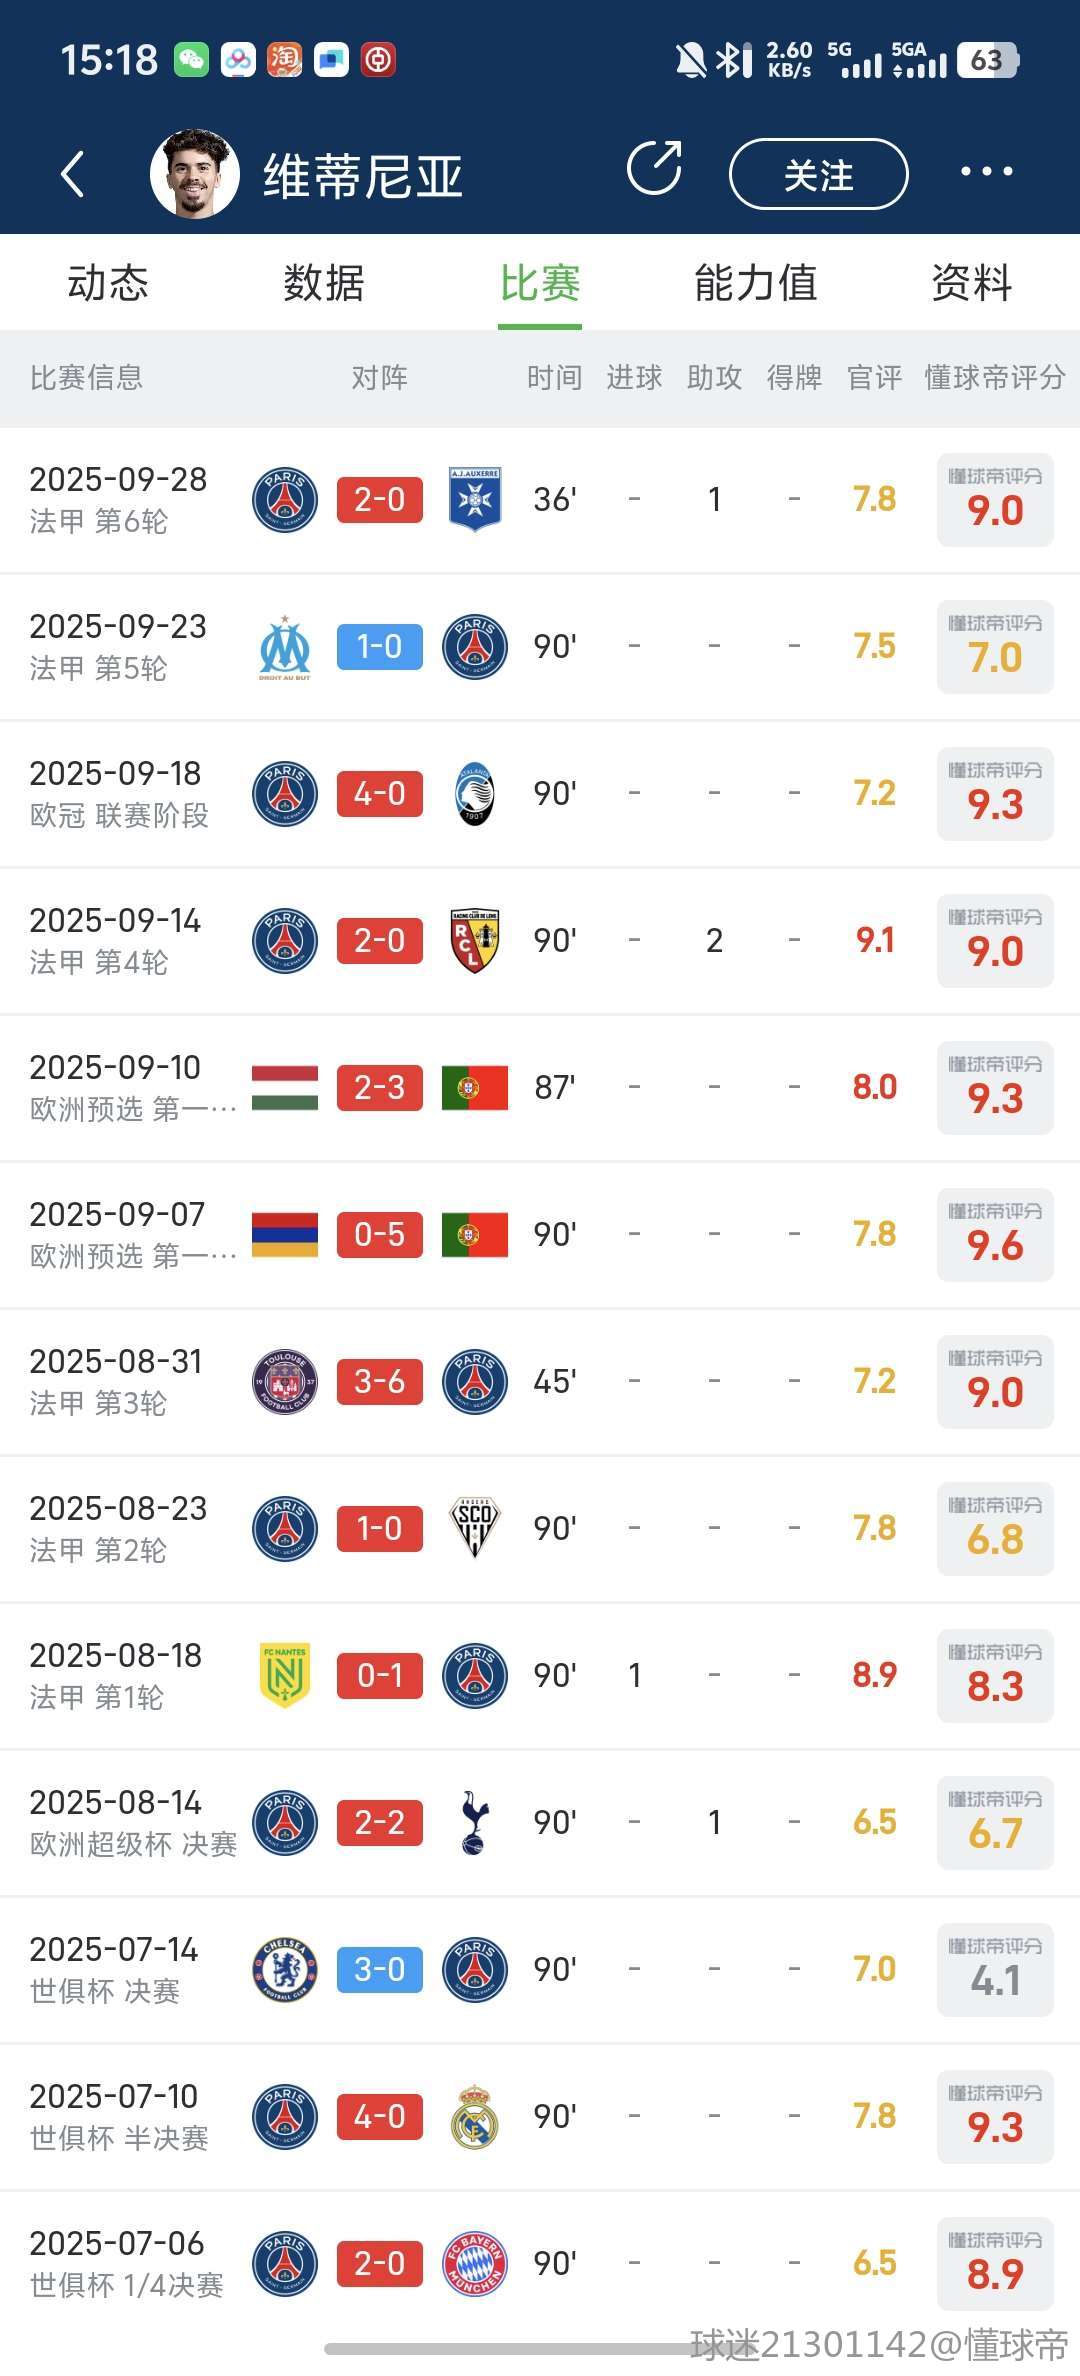Open the 2-3 Hungary vs Portugal score
1080x2376 pixels.
pos(380,1088)
